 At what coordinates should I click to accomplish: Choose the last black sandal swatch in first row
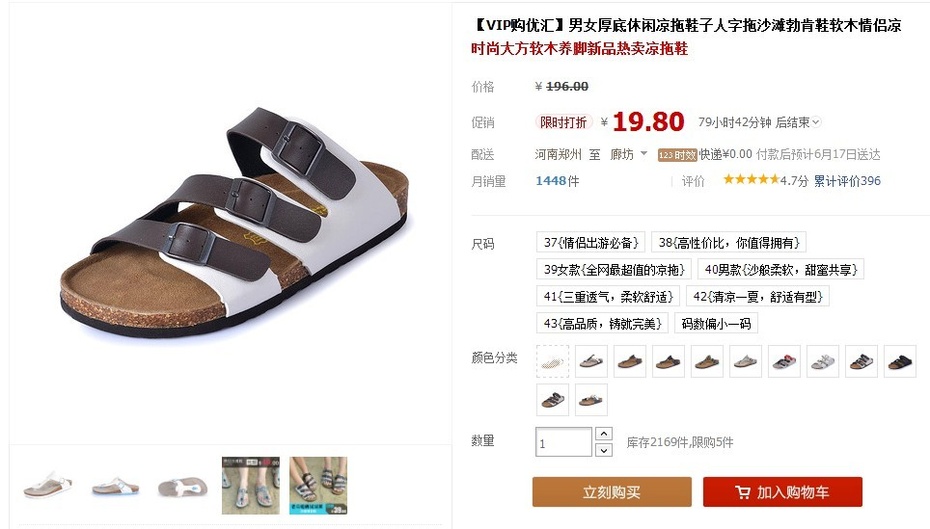pos(900,361)
